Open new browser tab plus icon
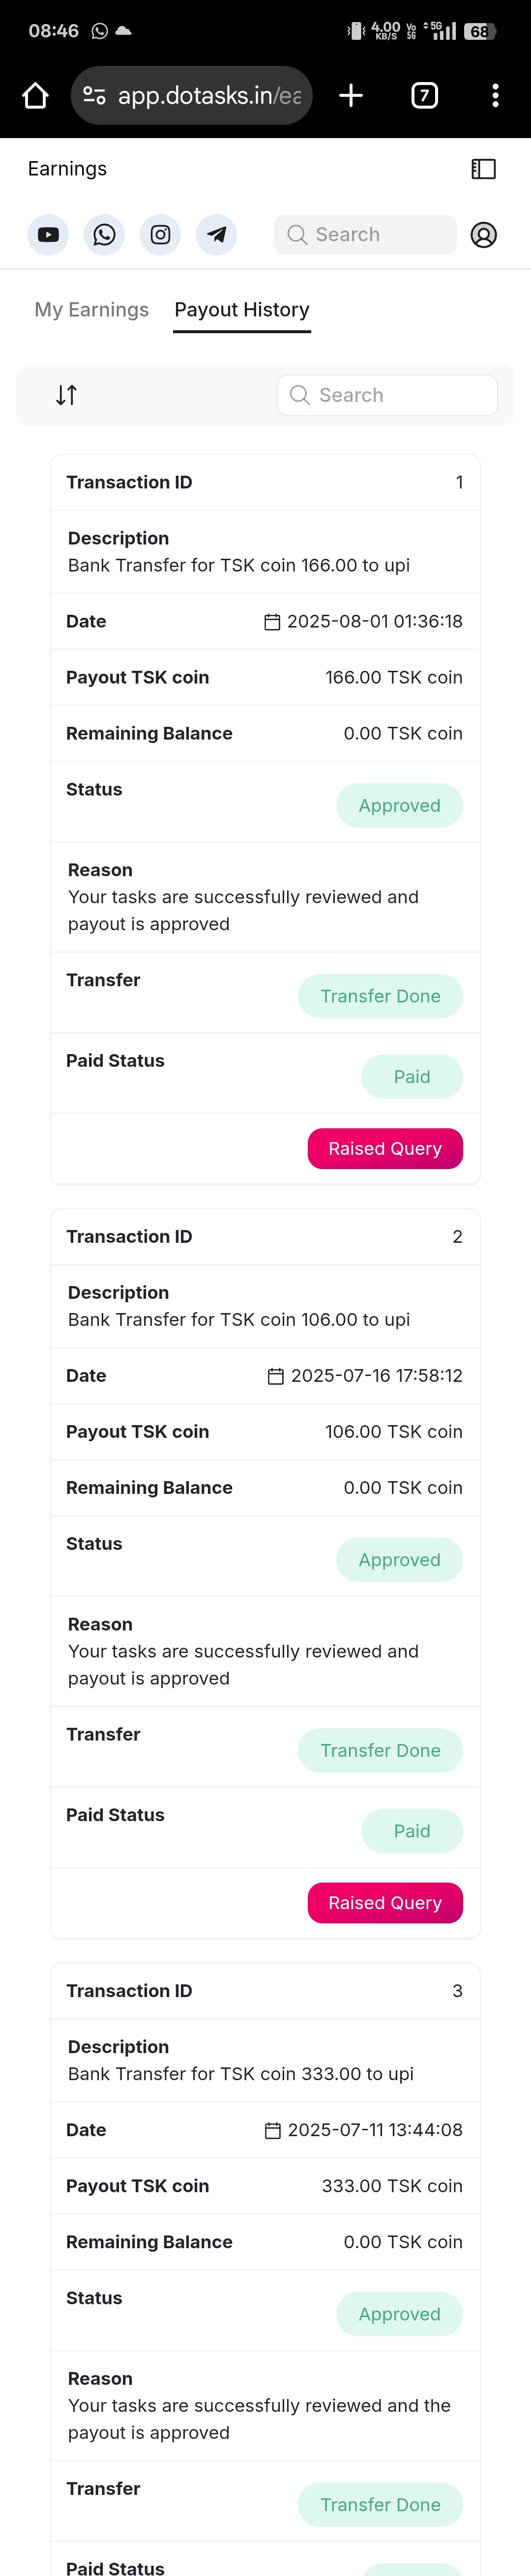 pyautogui.click(x=351, y=95)
